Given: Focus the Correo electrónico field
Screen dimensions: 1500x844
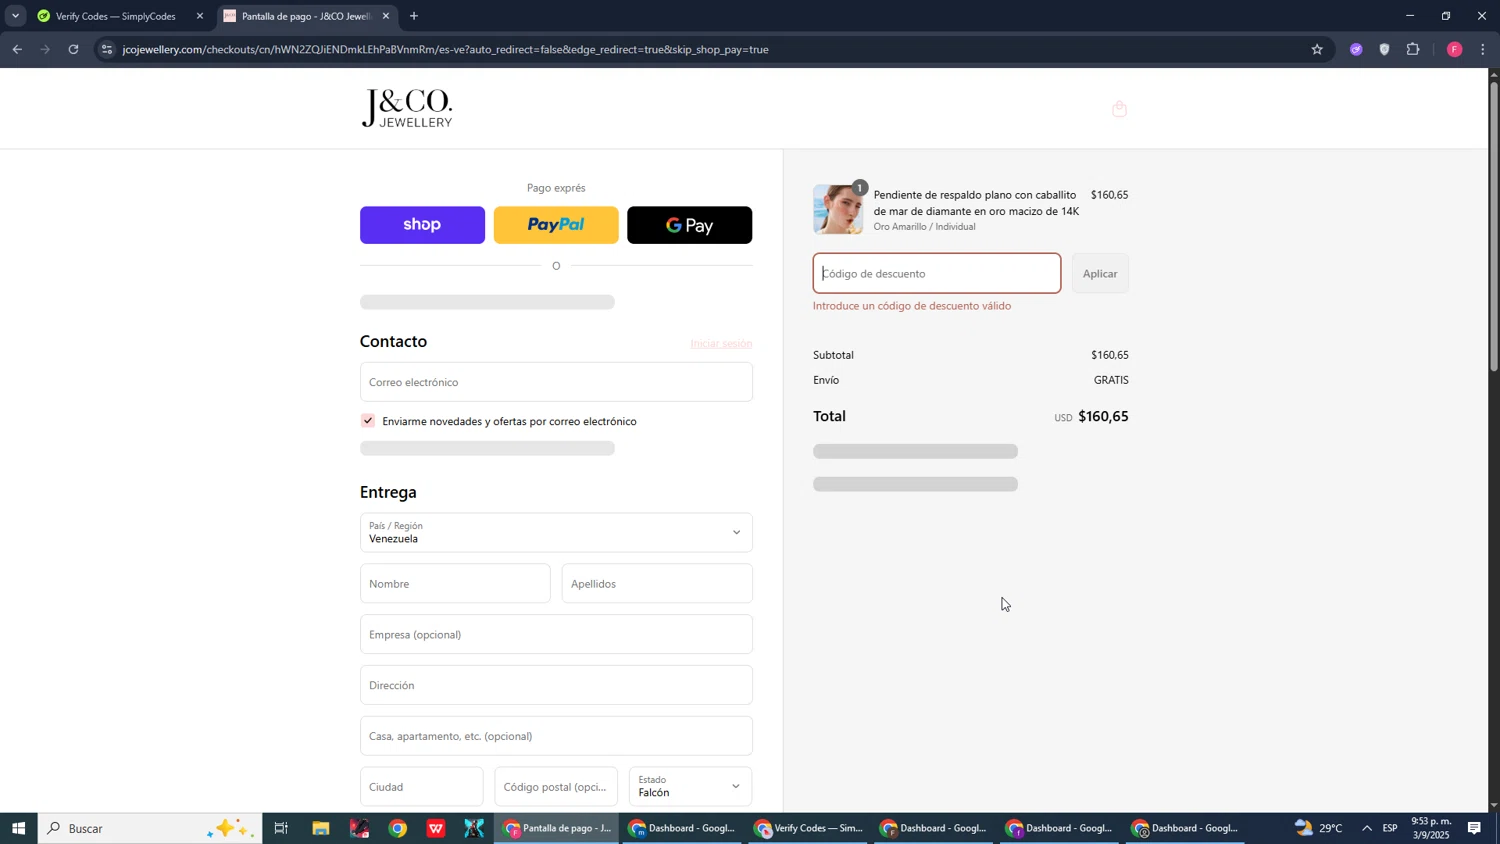Looking at the screenshot, I should pos(556,382).
